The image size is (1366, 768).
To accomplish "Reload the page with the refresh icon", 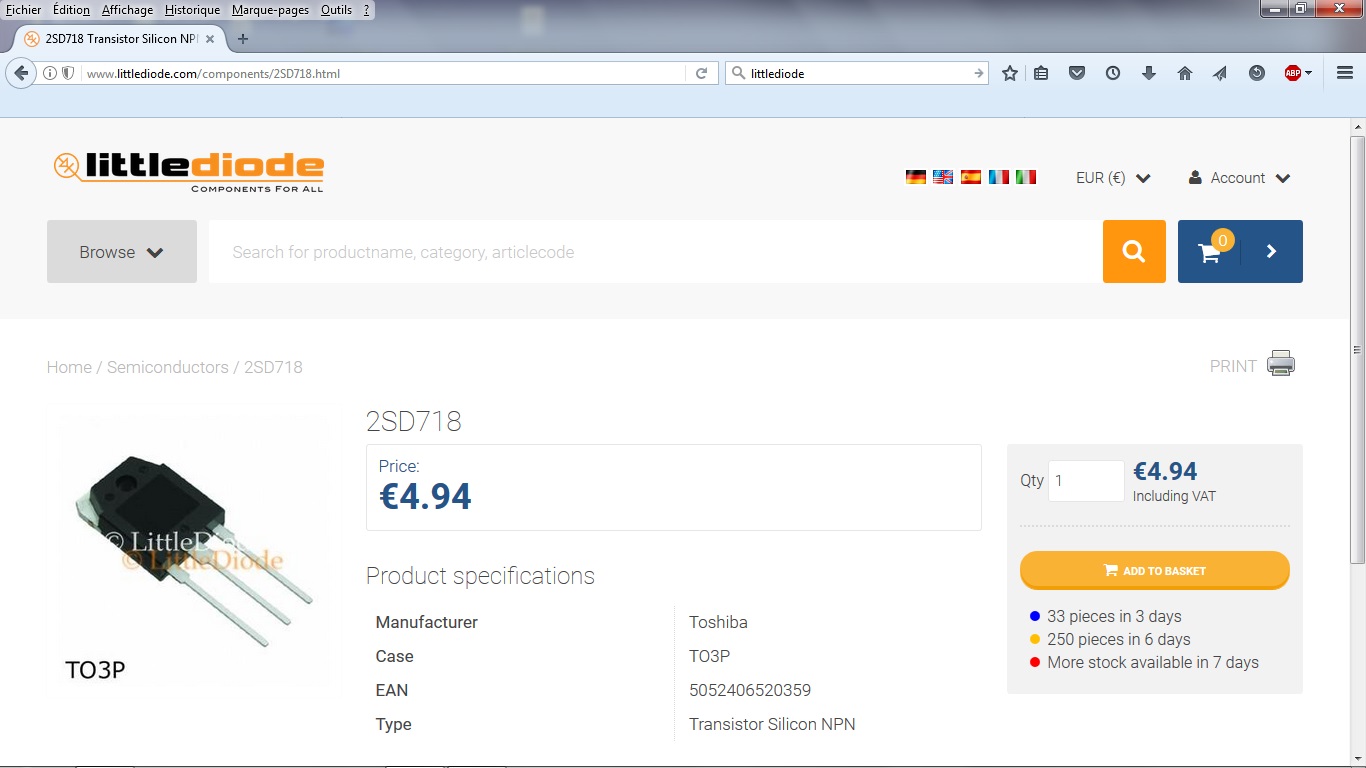I will pyautogui.click(x=702, y=73).
